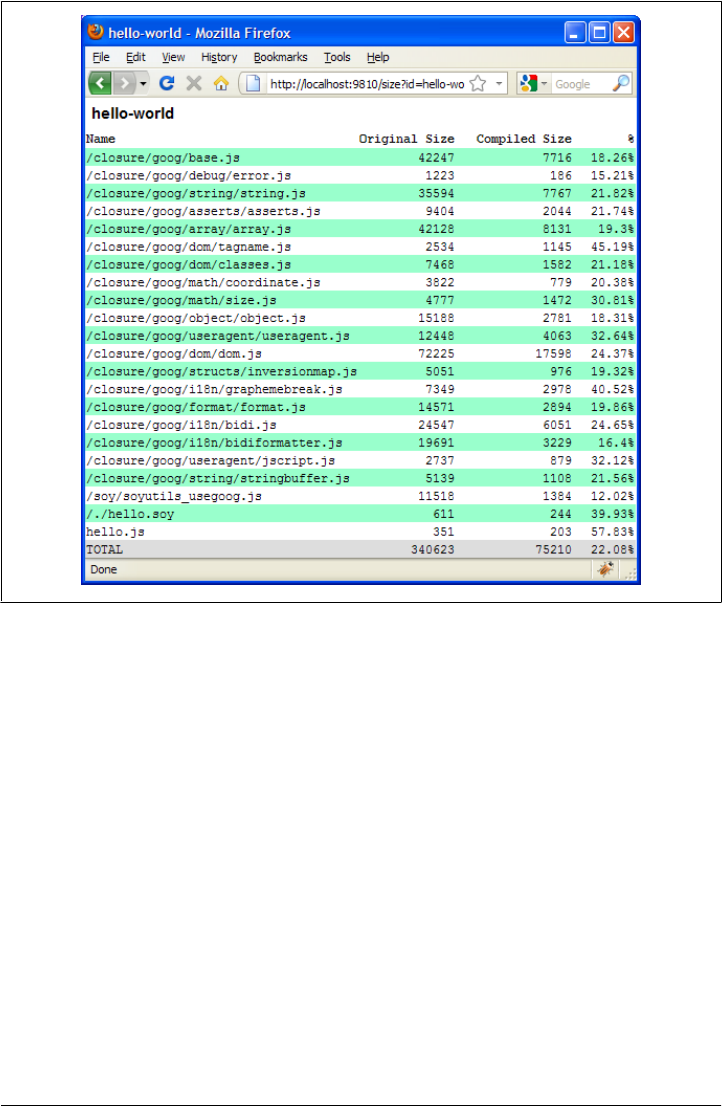Image resolution: width=722 pixels, height=1106 pixels.
Task: Select the /closure/goog/base.js row name
Action: 163,157
